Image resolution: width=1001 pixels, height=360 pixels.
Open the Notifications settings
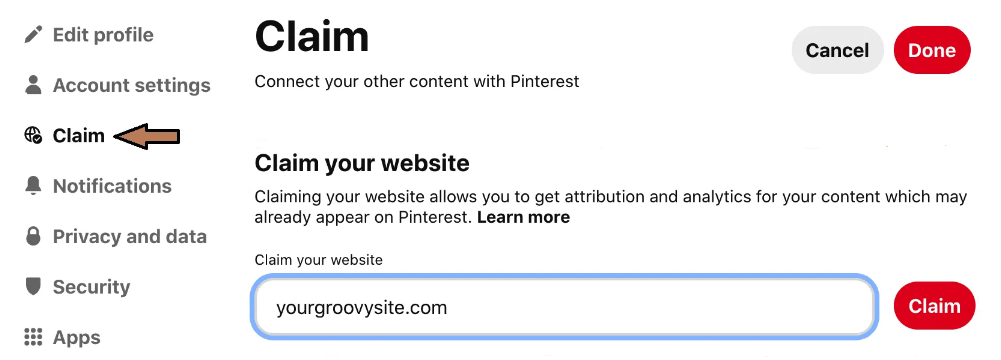pos(112,186)
